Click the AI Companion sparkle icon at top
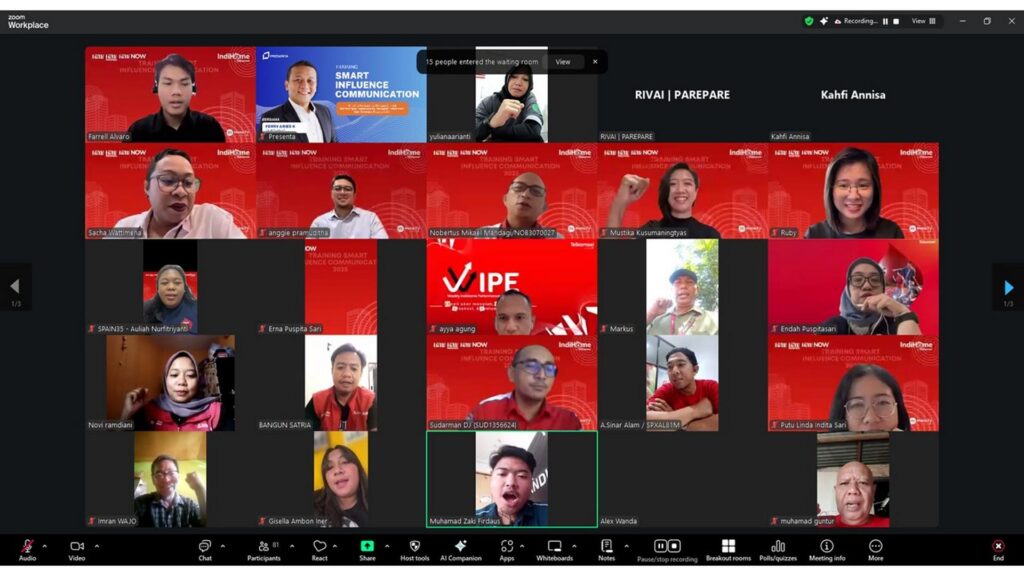This screenshot has height=576, width=1024. click(x=824, y=21)
